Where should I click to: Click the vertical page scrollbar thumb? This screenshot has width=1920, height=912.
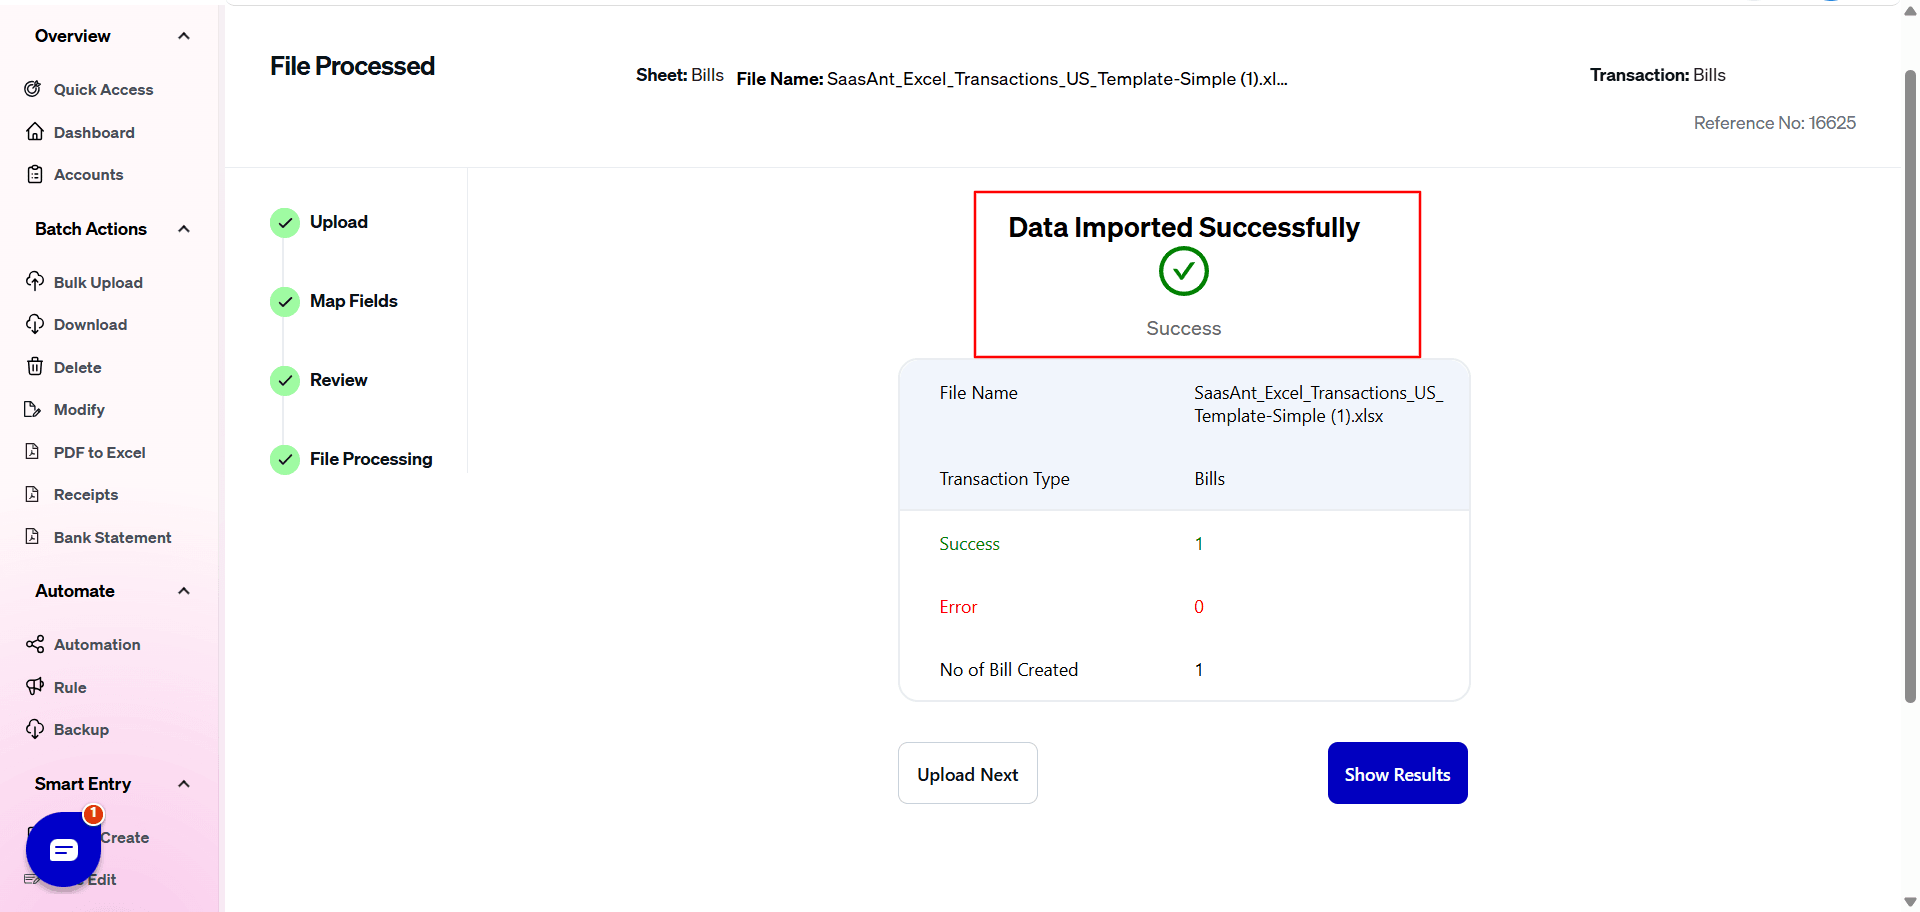tap(1910, 385)
